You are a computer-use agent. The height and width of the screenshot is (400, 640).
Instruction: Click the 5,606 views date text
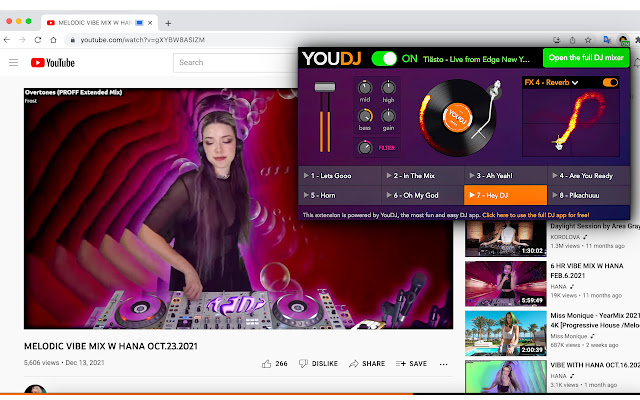(x=64, y=362)
